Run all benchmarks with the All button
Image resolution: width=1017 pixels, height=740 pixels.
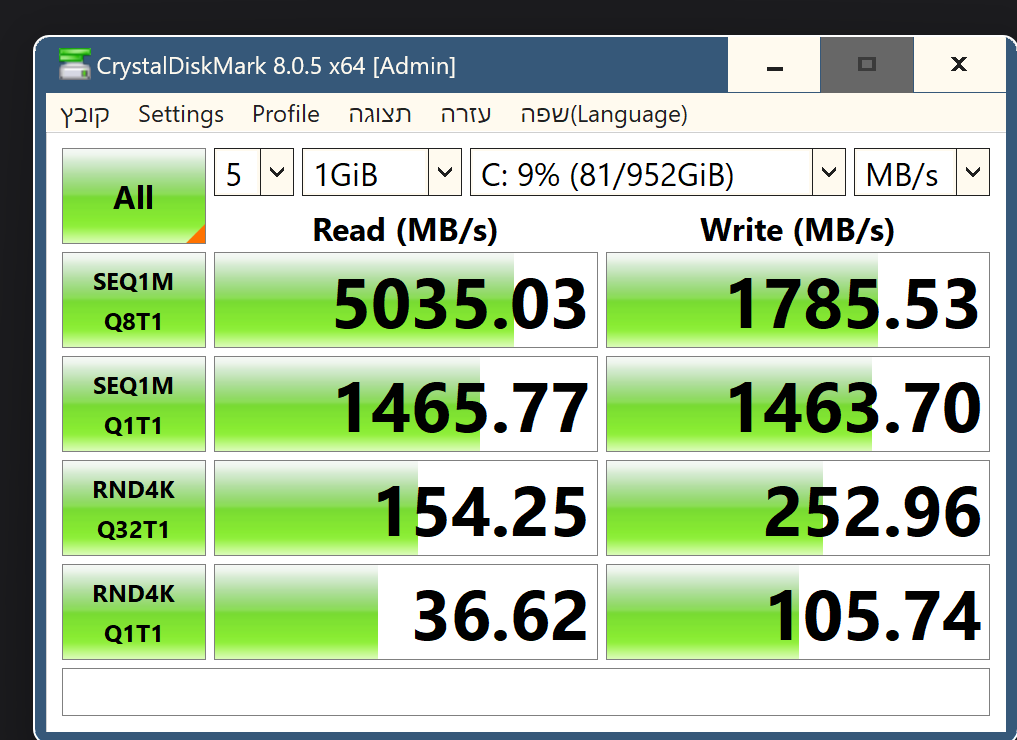[134, 196]
